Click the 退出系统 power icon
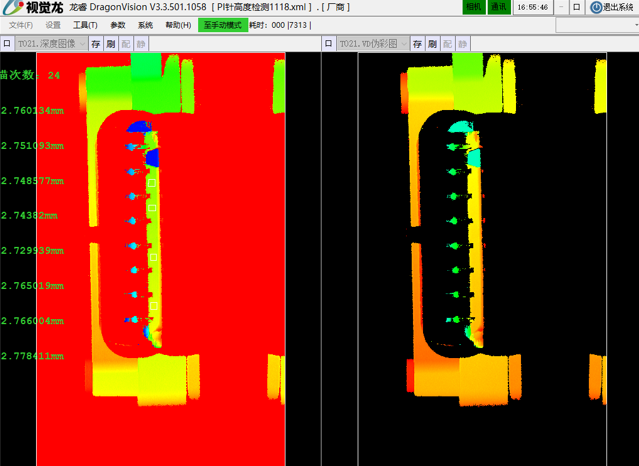Image resolution: width=639 pixels, height=466 pixels. point(596,7)
